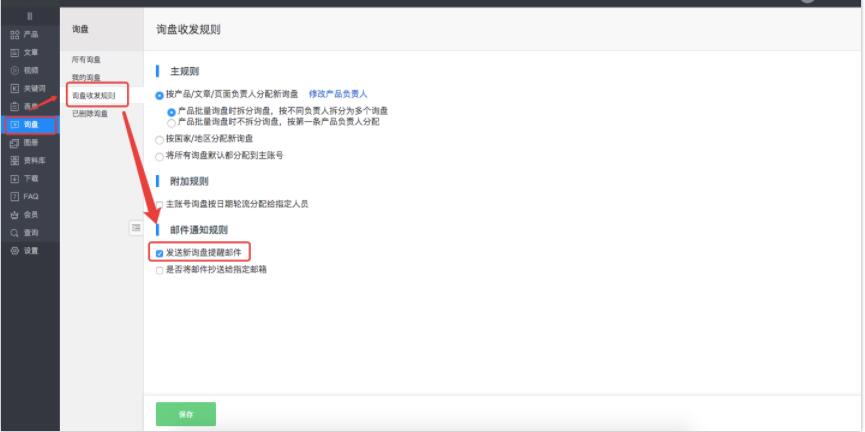Enable 发送新询盘提醒邮件 checkbox
Image resolution: width=865 pixels, height=432 pixels.
point(160,253)
